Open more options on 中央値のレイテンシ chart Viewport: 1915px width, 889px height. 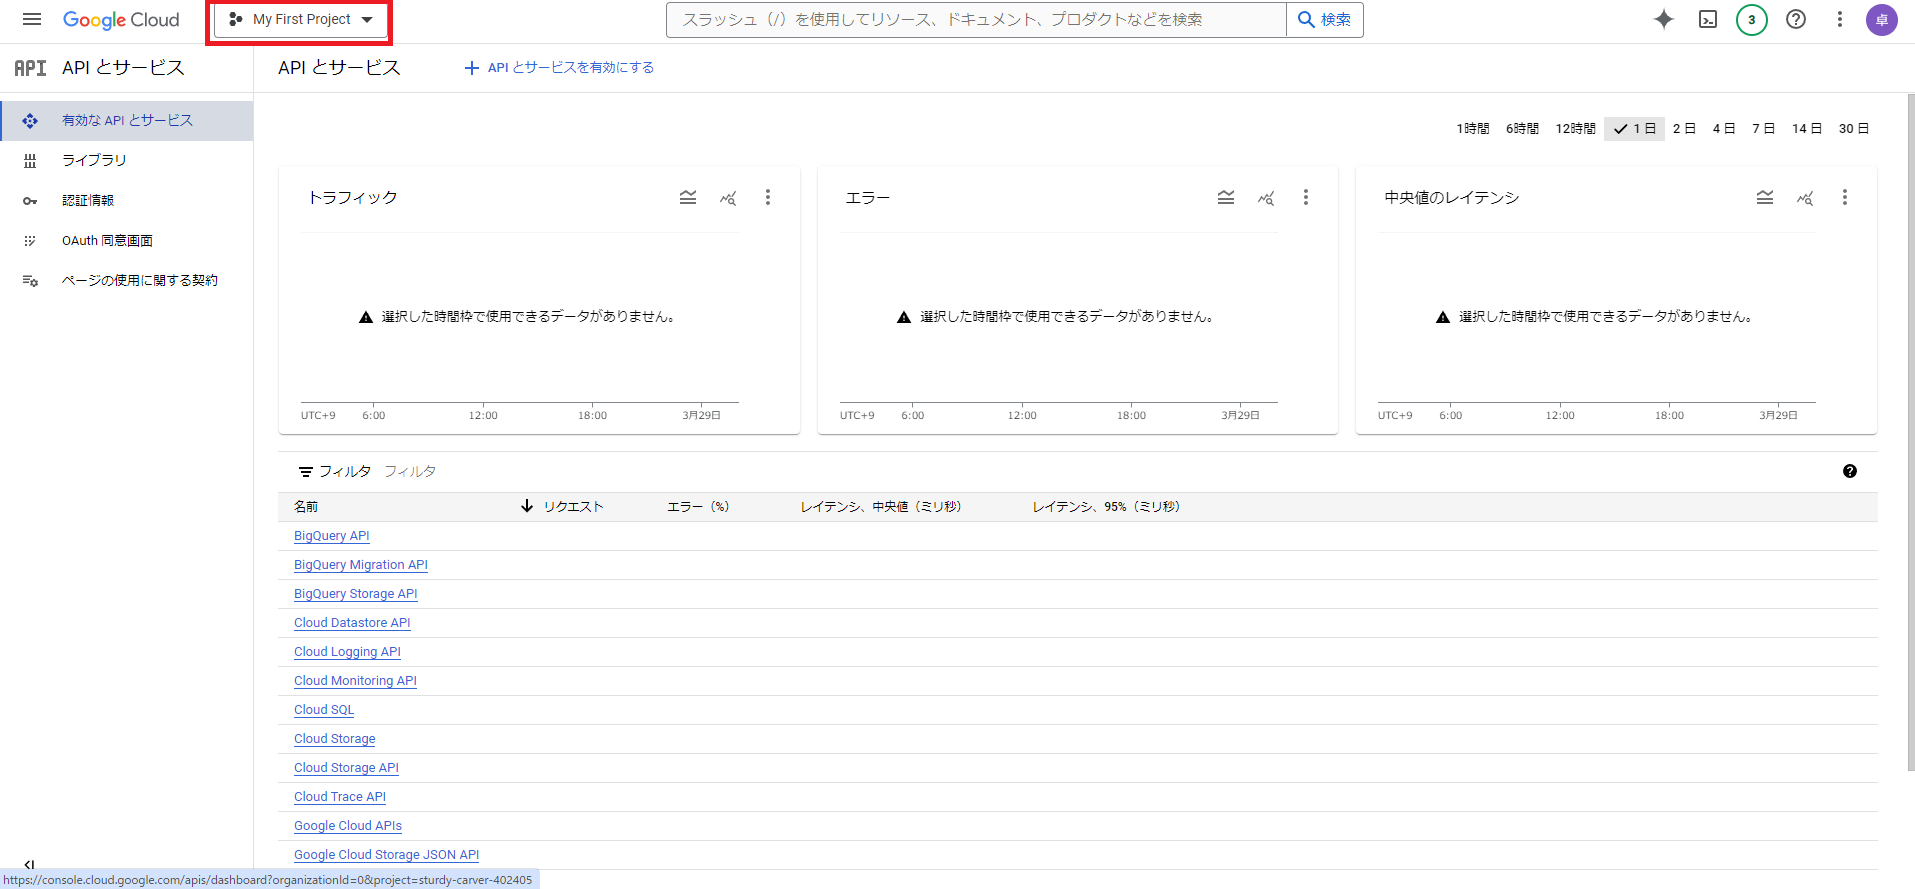point(1844,198)
